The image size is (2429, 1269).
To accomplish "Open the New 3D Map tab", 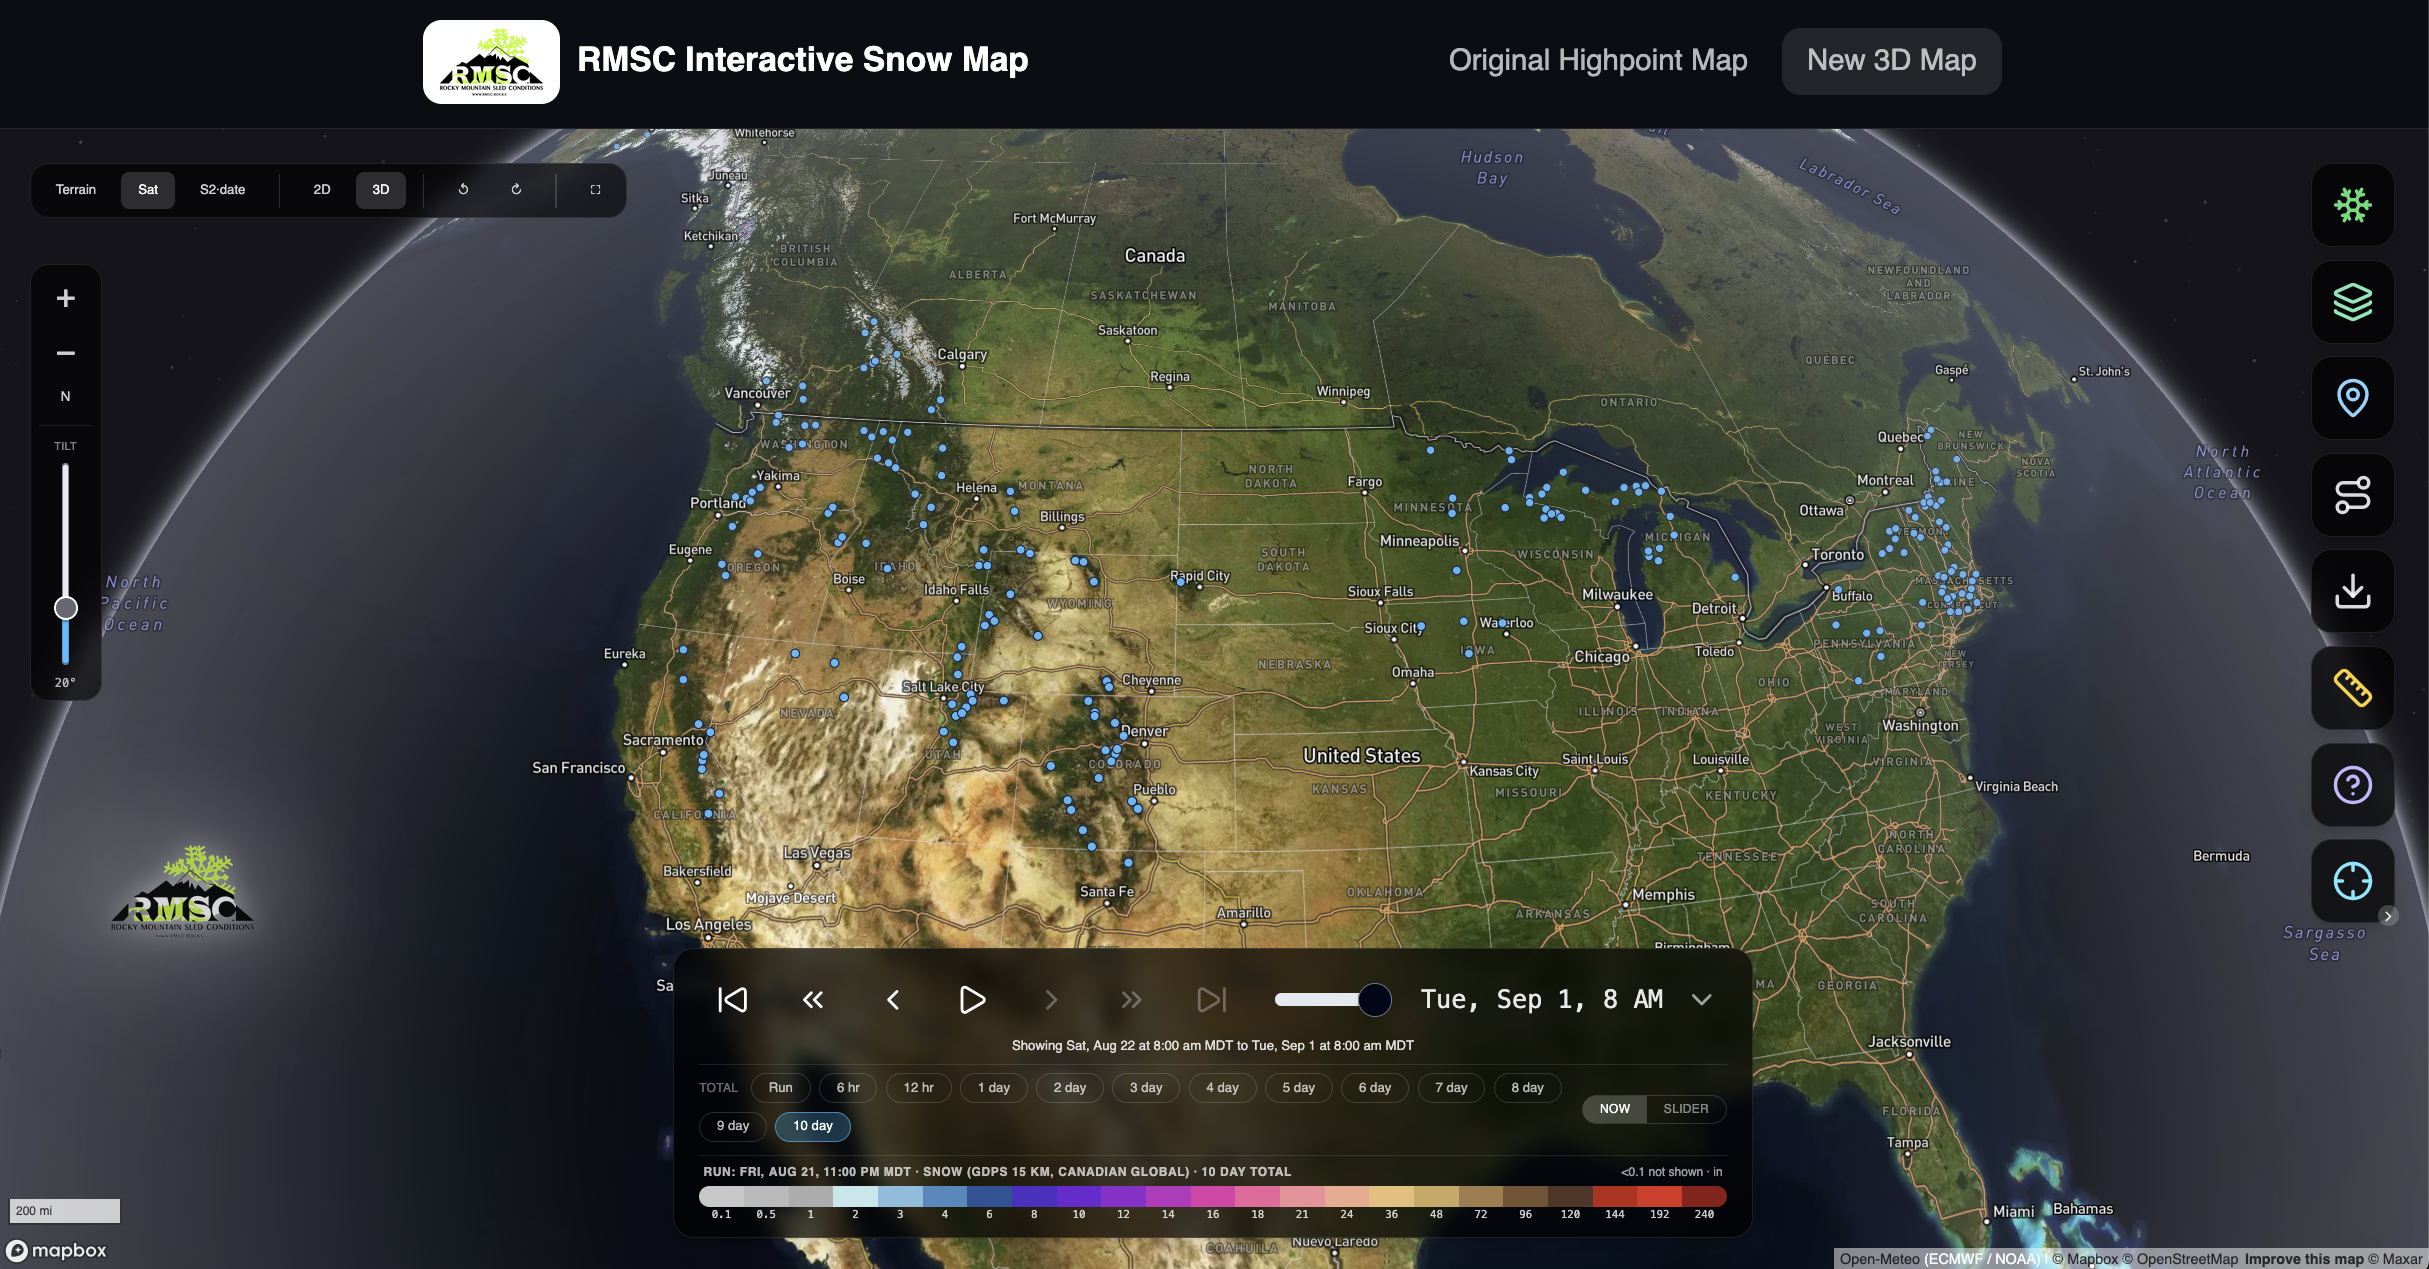I will (1892, 61).
